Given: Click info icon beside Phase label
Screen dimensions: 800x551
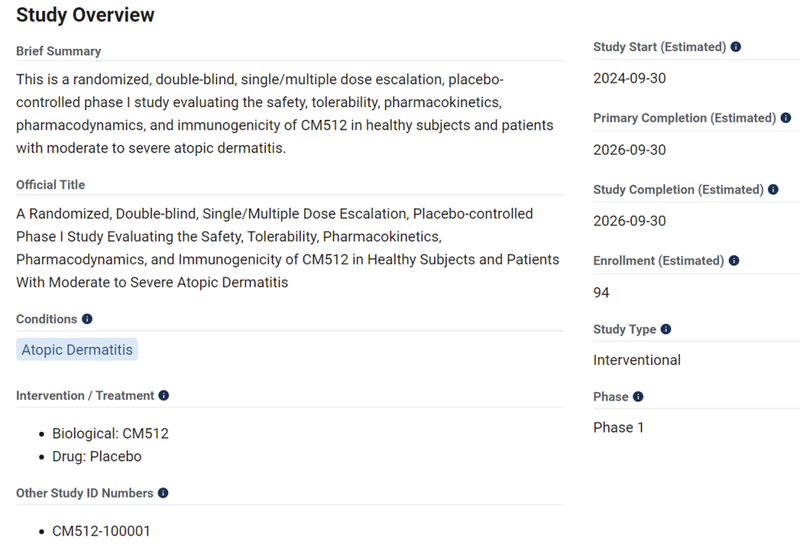Looking at the screenshot, I should [638, 397].
